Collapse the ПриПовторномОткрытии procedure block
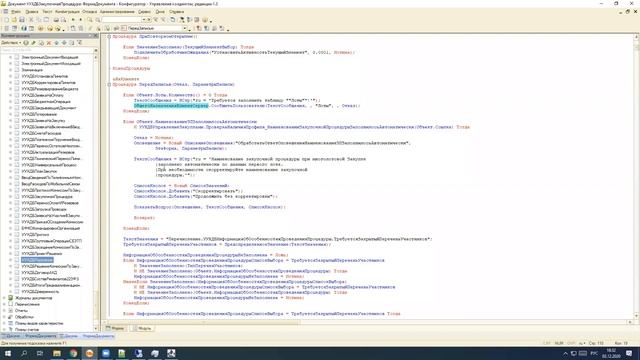The image size is (640, 360). point(109,36)
